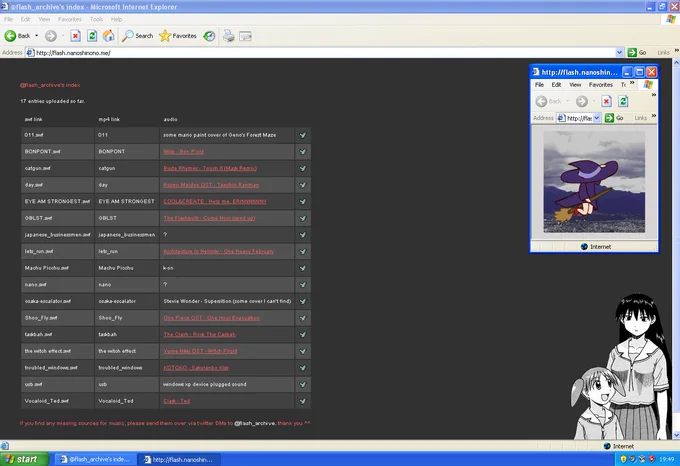Screen dimensions: 680x466
Task: Open the Edit menu in the main window
Action: (x=26, y=19)
